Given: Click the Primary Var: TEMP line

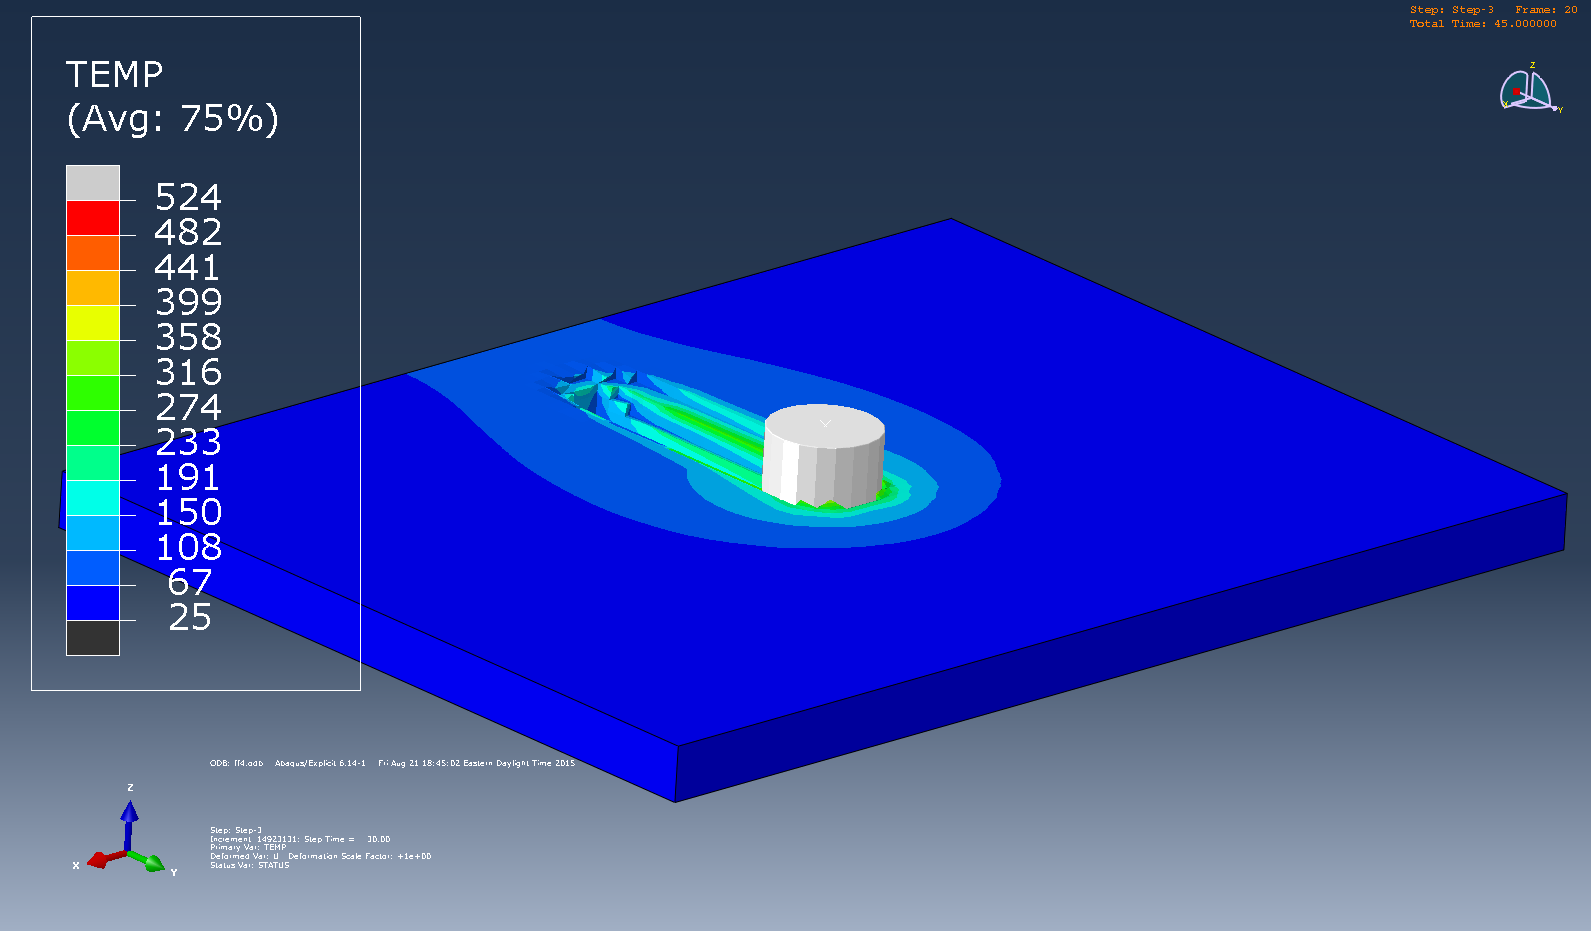Looking at the screenshot, I should (x=248, y=847).
